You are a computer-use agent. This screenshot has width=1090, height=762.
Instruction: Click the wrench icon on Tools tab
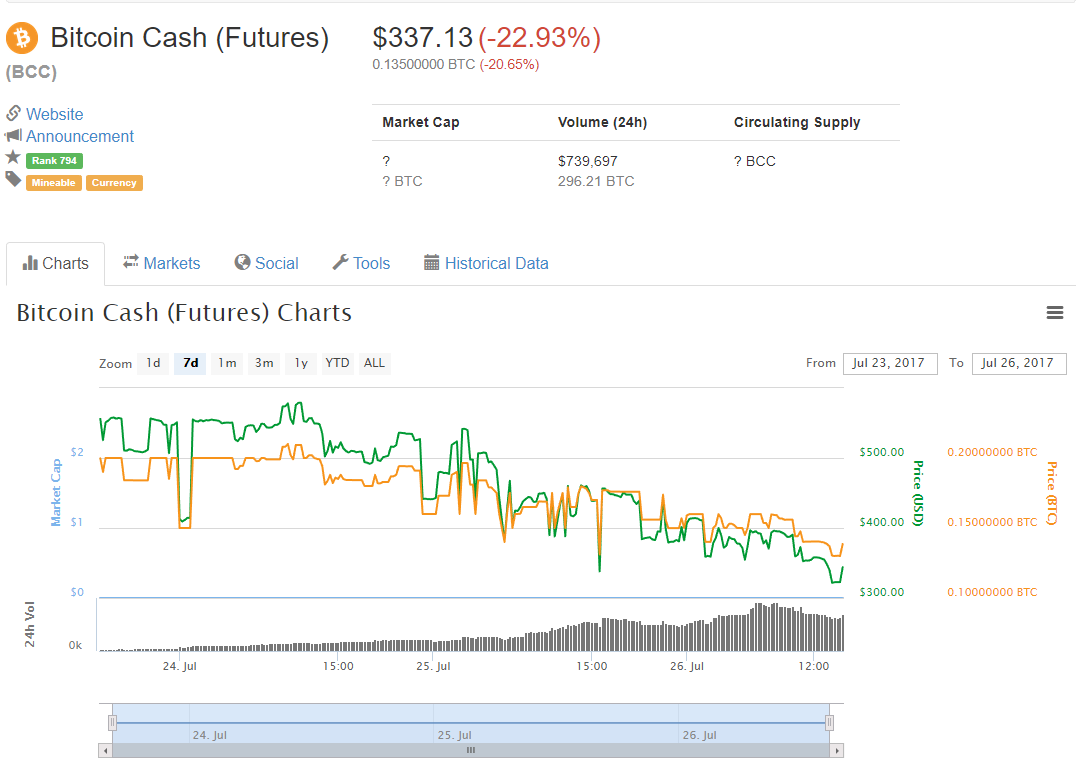tap(340, 262)
